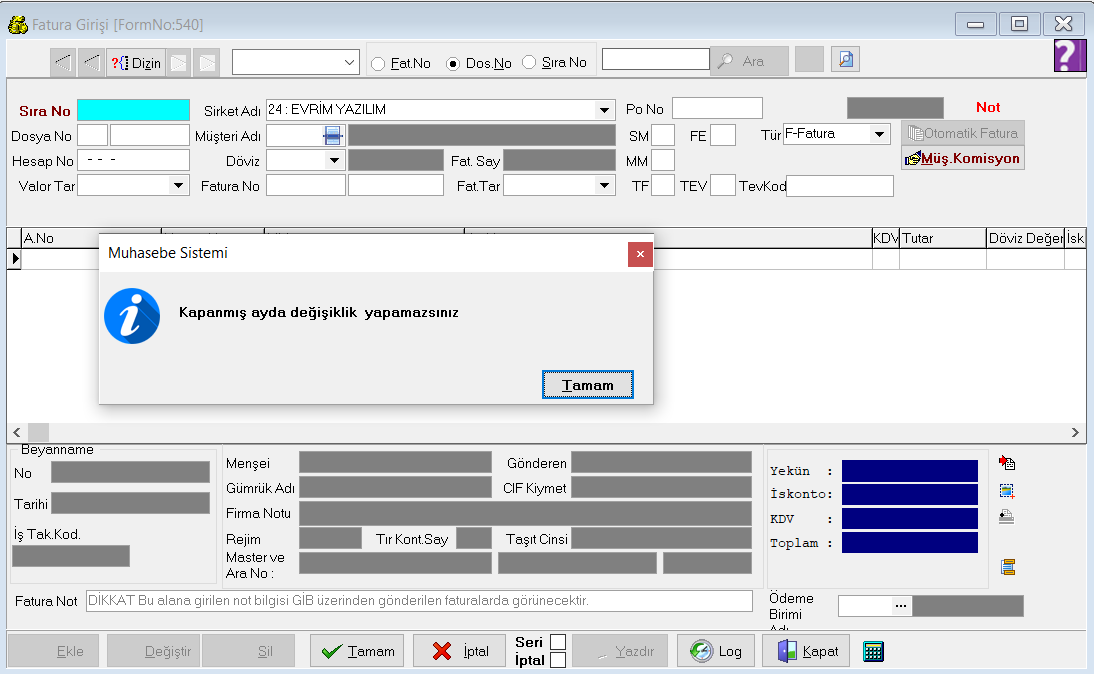Click the Ara search button
Viewport: 1094px width, 674px height.
[749, 61]
